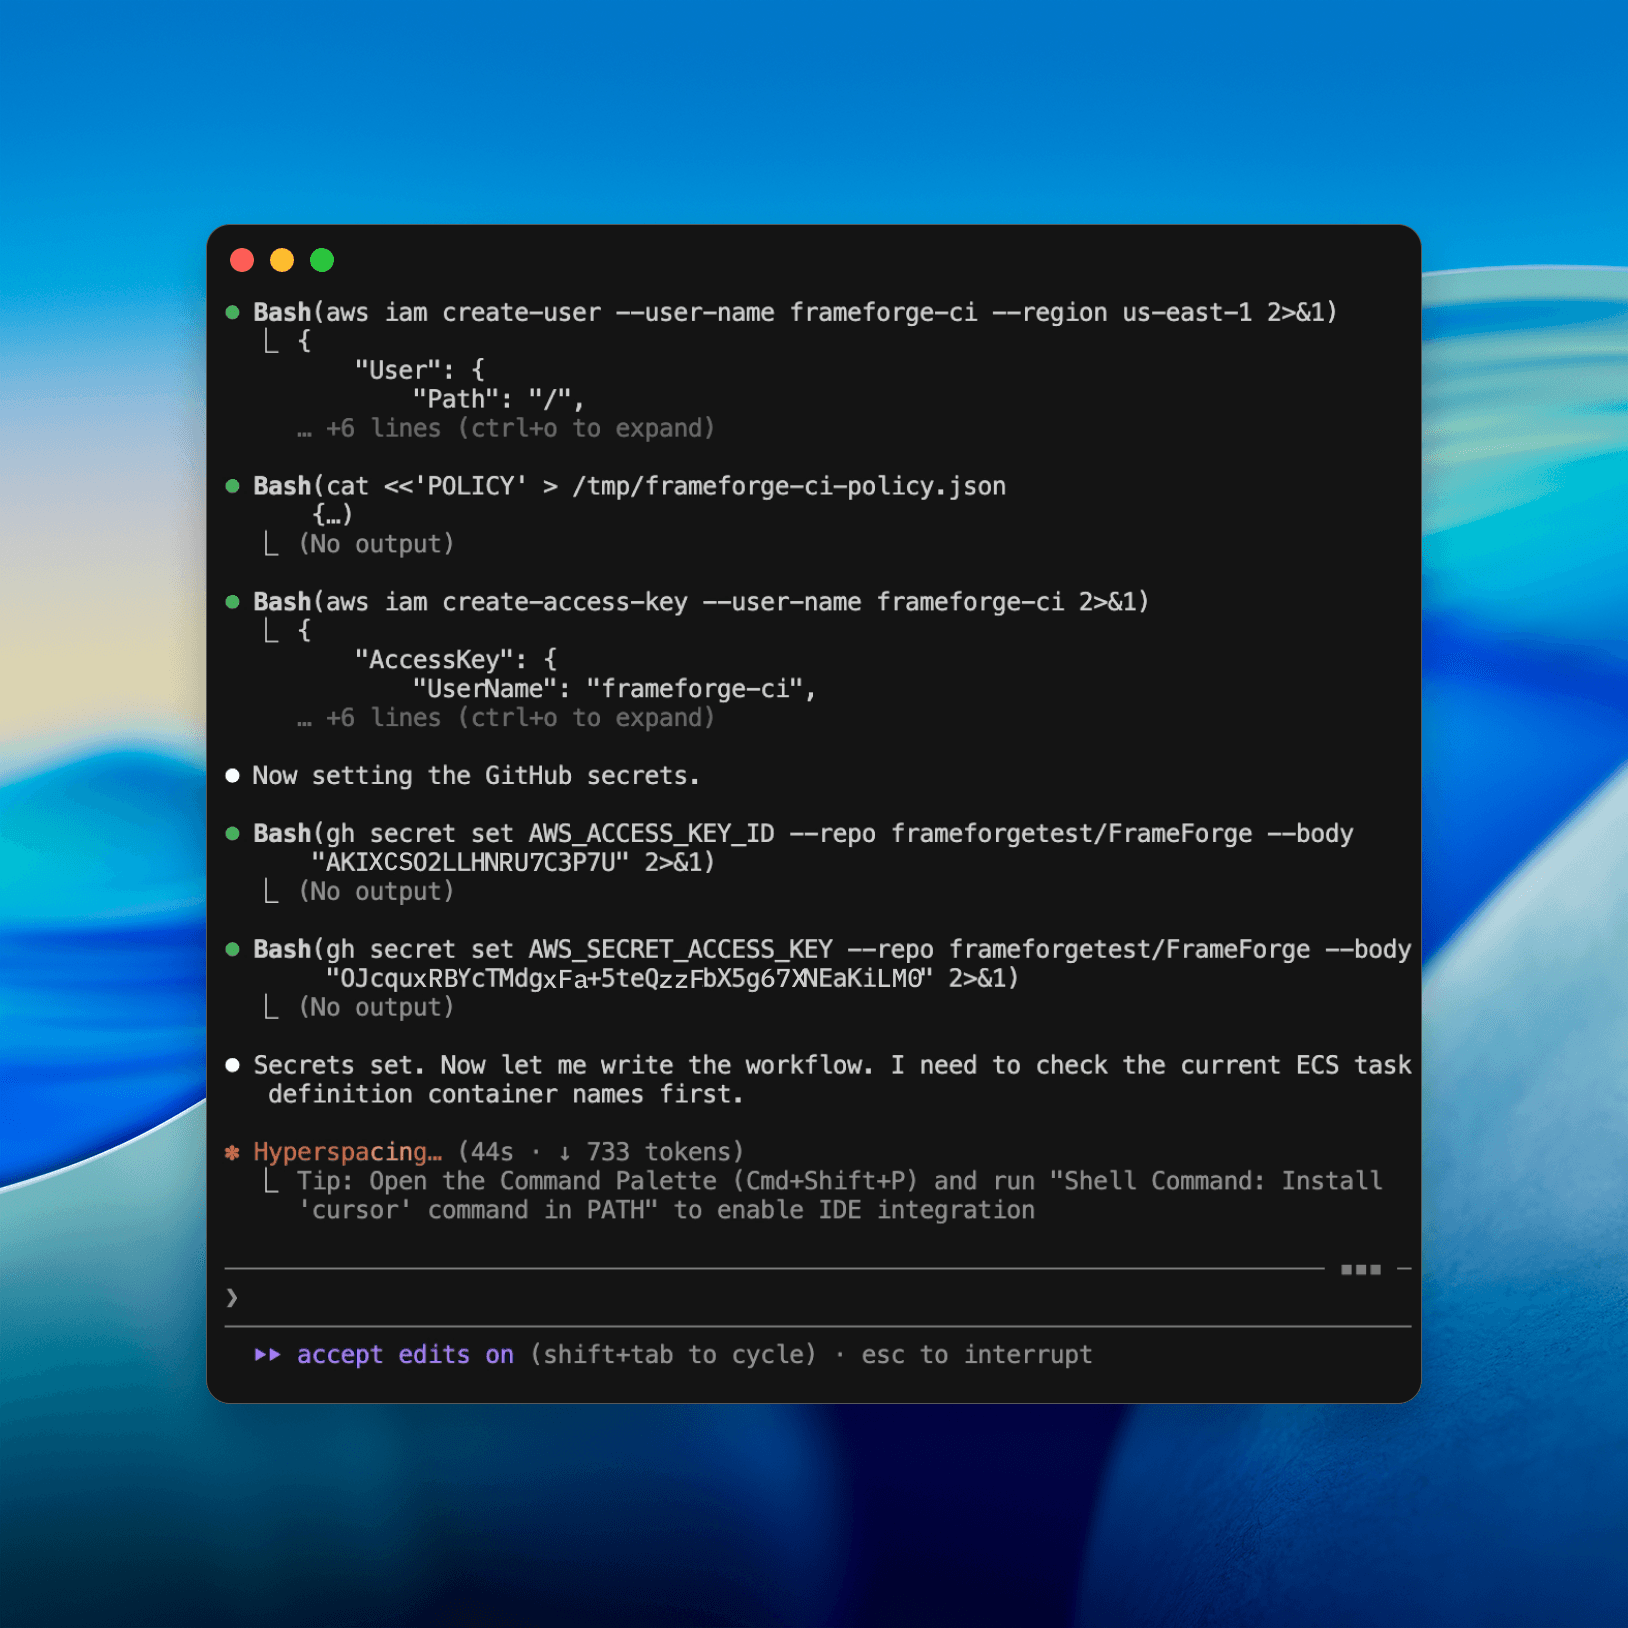This screenshot has height=1628, width=1628.
Task: Click '"User": {' output line
Action: pos(420,371)
